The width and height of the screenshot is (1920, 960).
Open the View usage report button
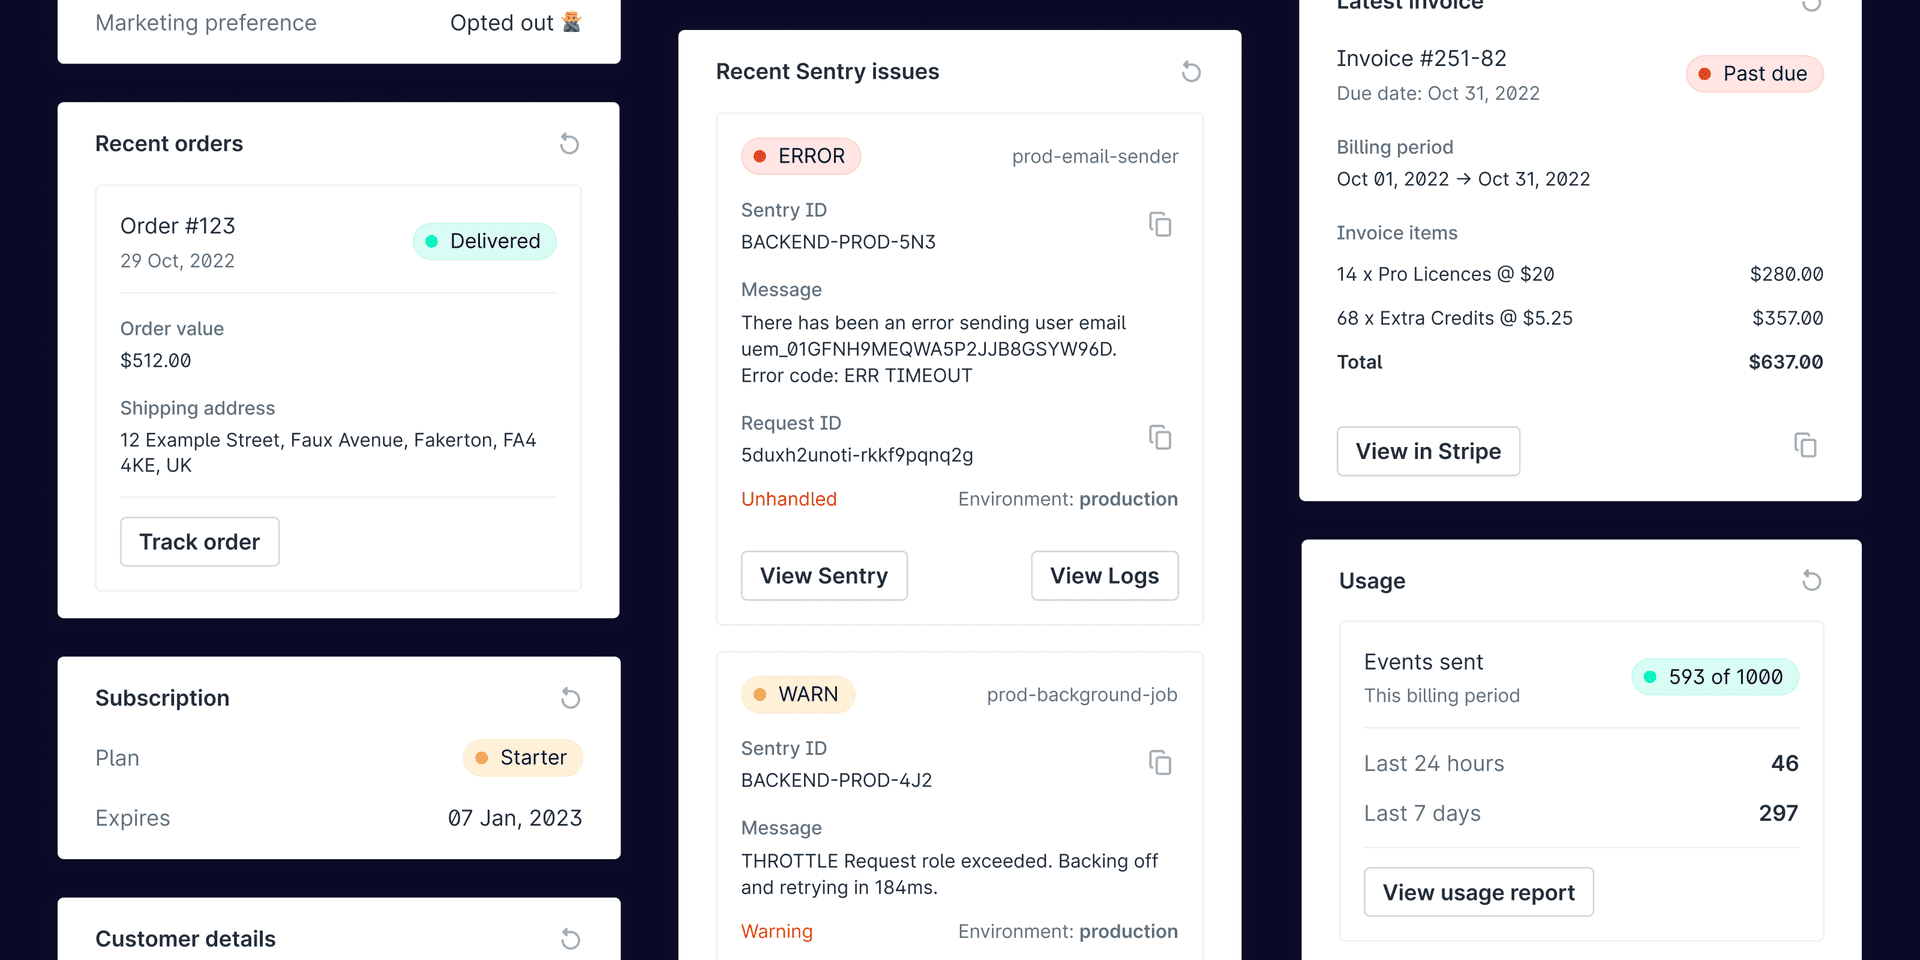(x=1478, y=892)
